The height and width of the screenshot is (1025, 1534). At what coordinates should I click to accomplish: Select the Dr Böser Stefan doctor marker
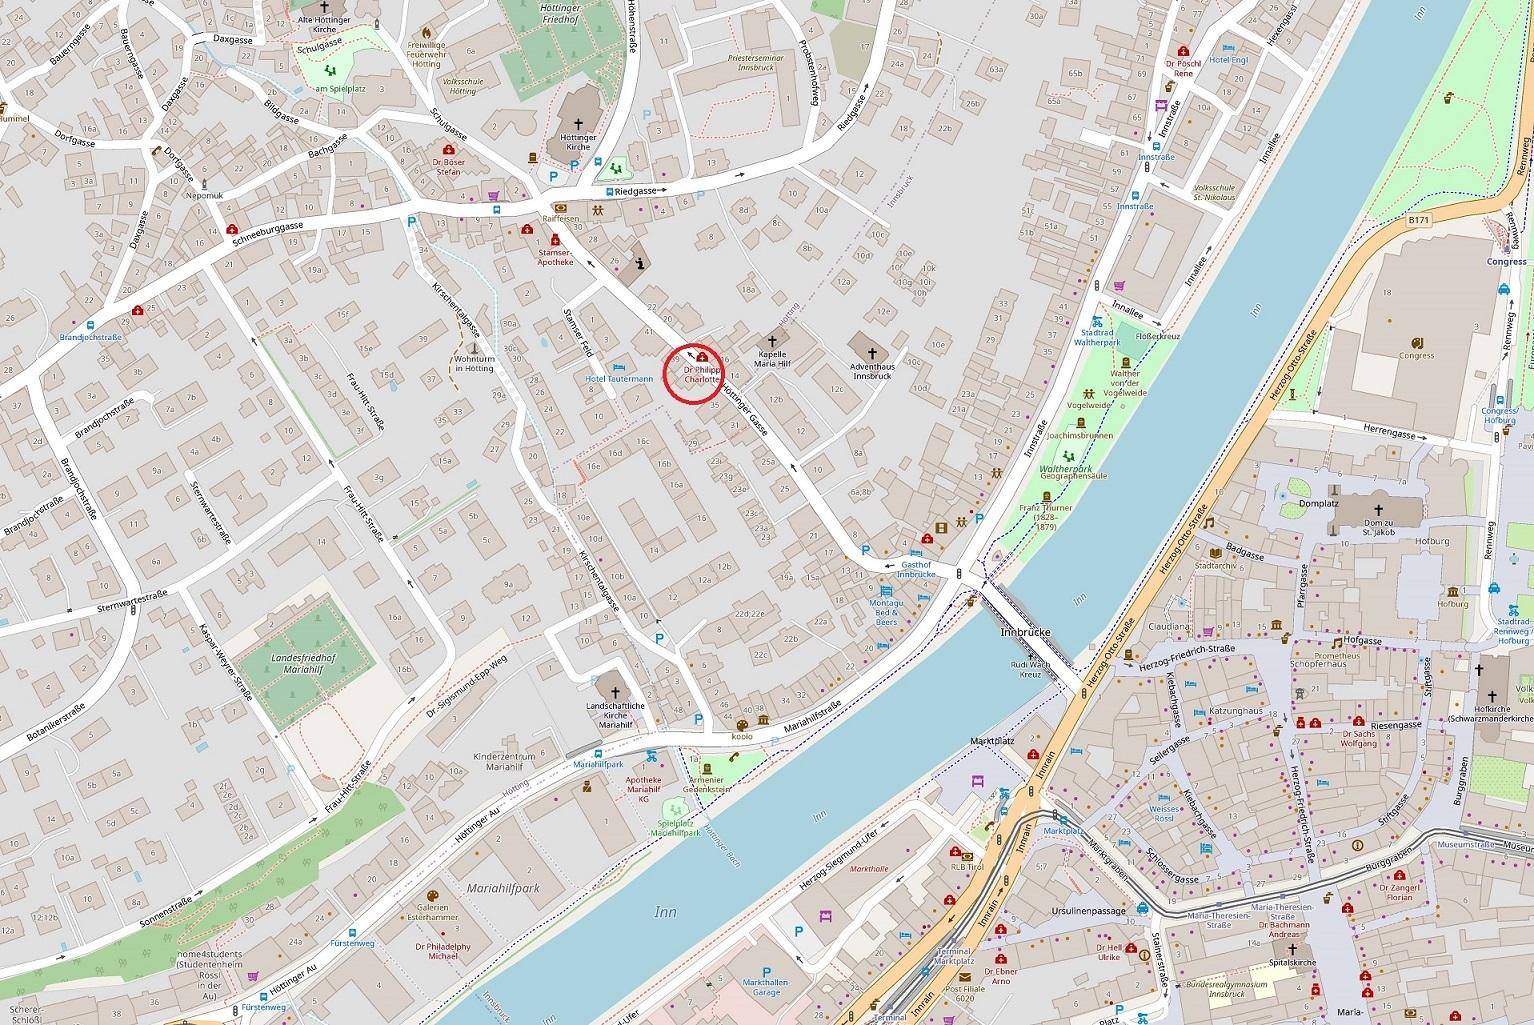pyautogui.click(x=450, y=148)
